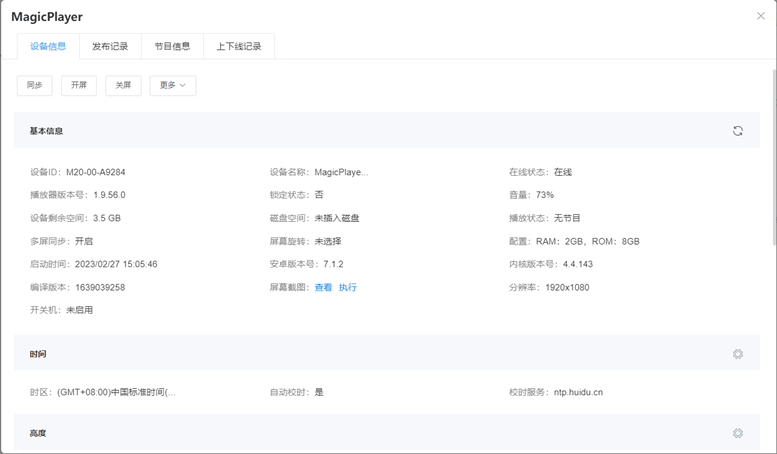Click the truncated 时区 value text

coord(116,392)
